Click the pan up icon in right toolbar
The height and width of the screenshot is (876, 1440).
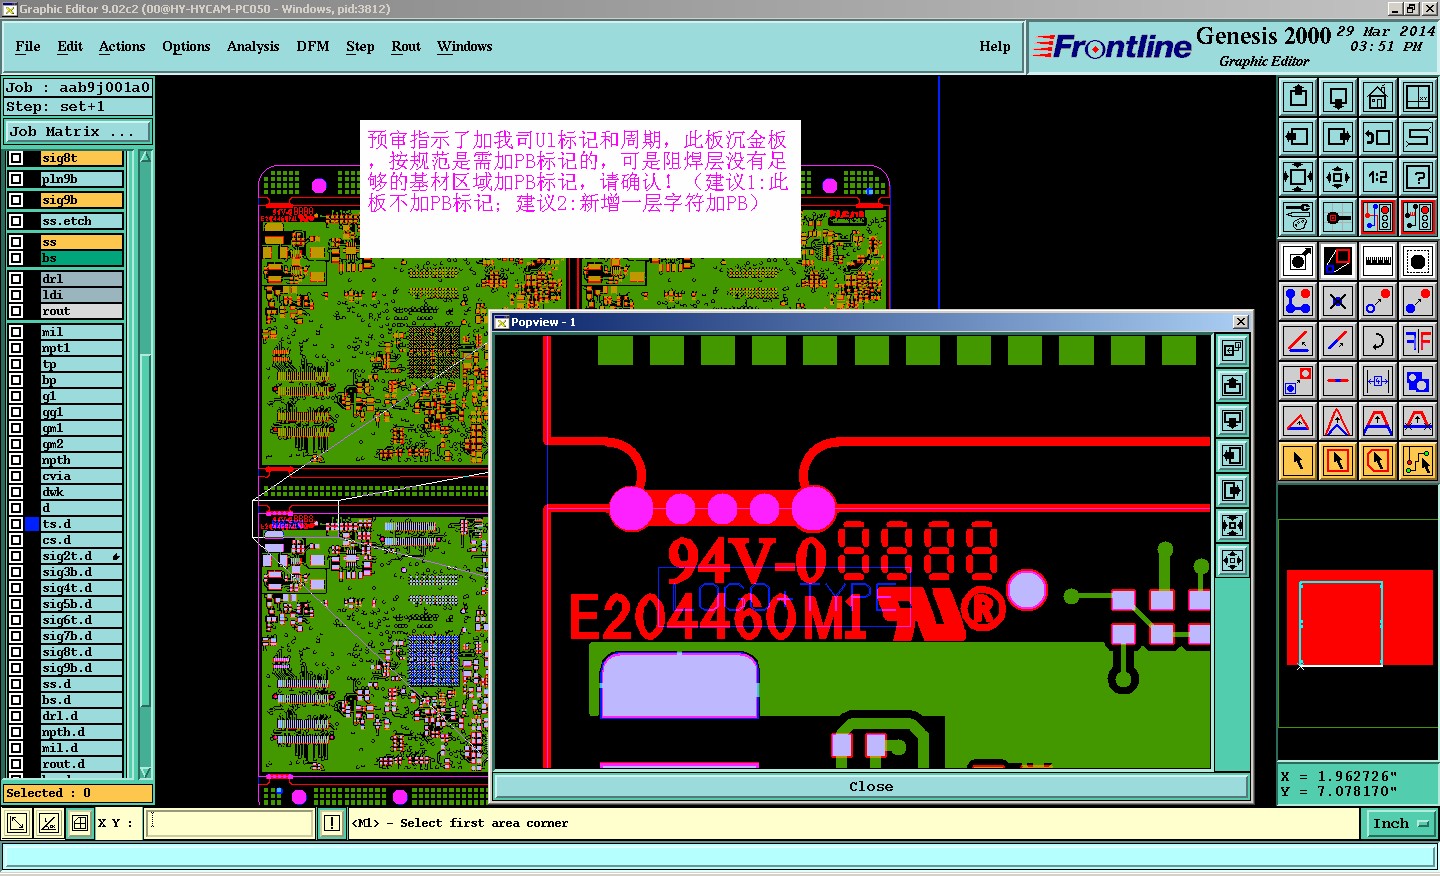coord(1298,97)
